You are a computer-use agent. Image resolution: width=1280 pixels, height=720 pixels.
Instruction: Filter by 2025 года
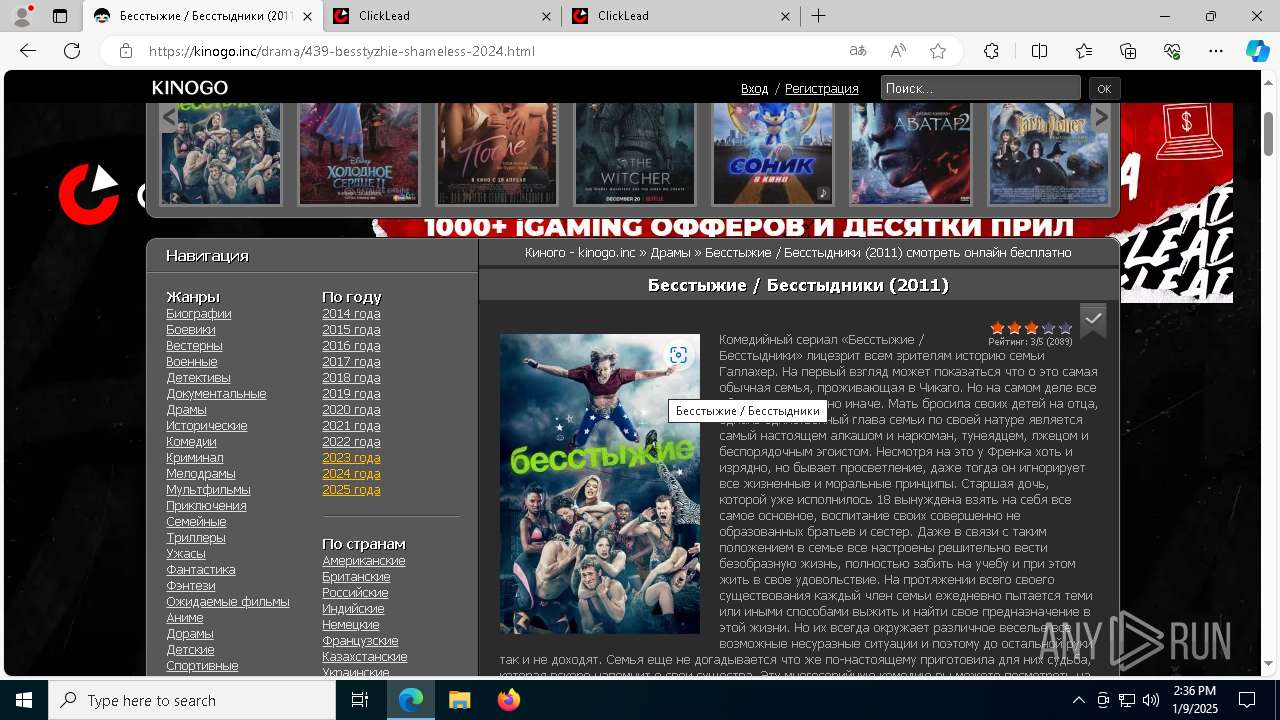[x=351, y=490]
